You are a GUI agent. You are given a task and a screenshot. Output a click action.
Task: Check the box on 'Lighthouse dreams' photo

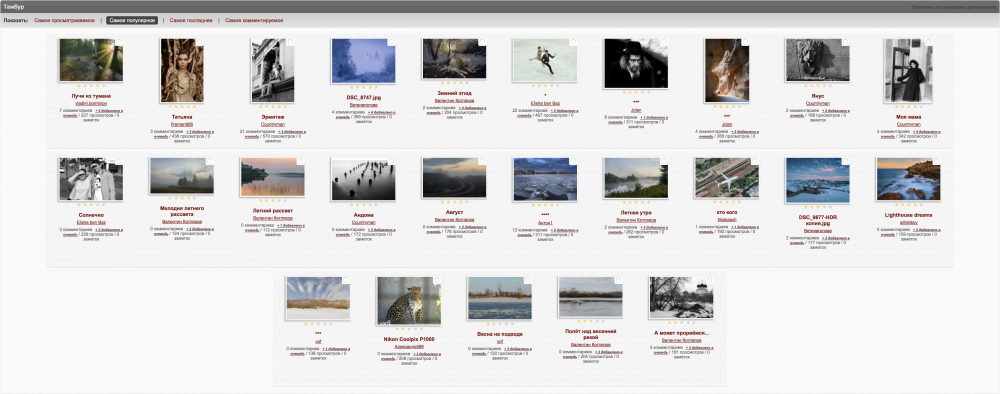[936, 161]
